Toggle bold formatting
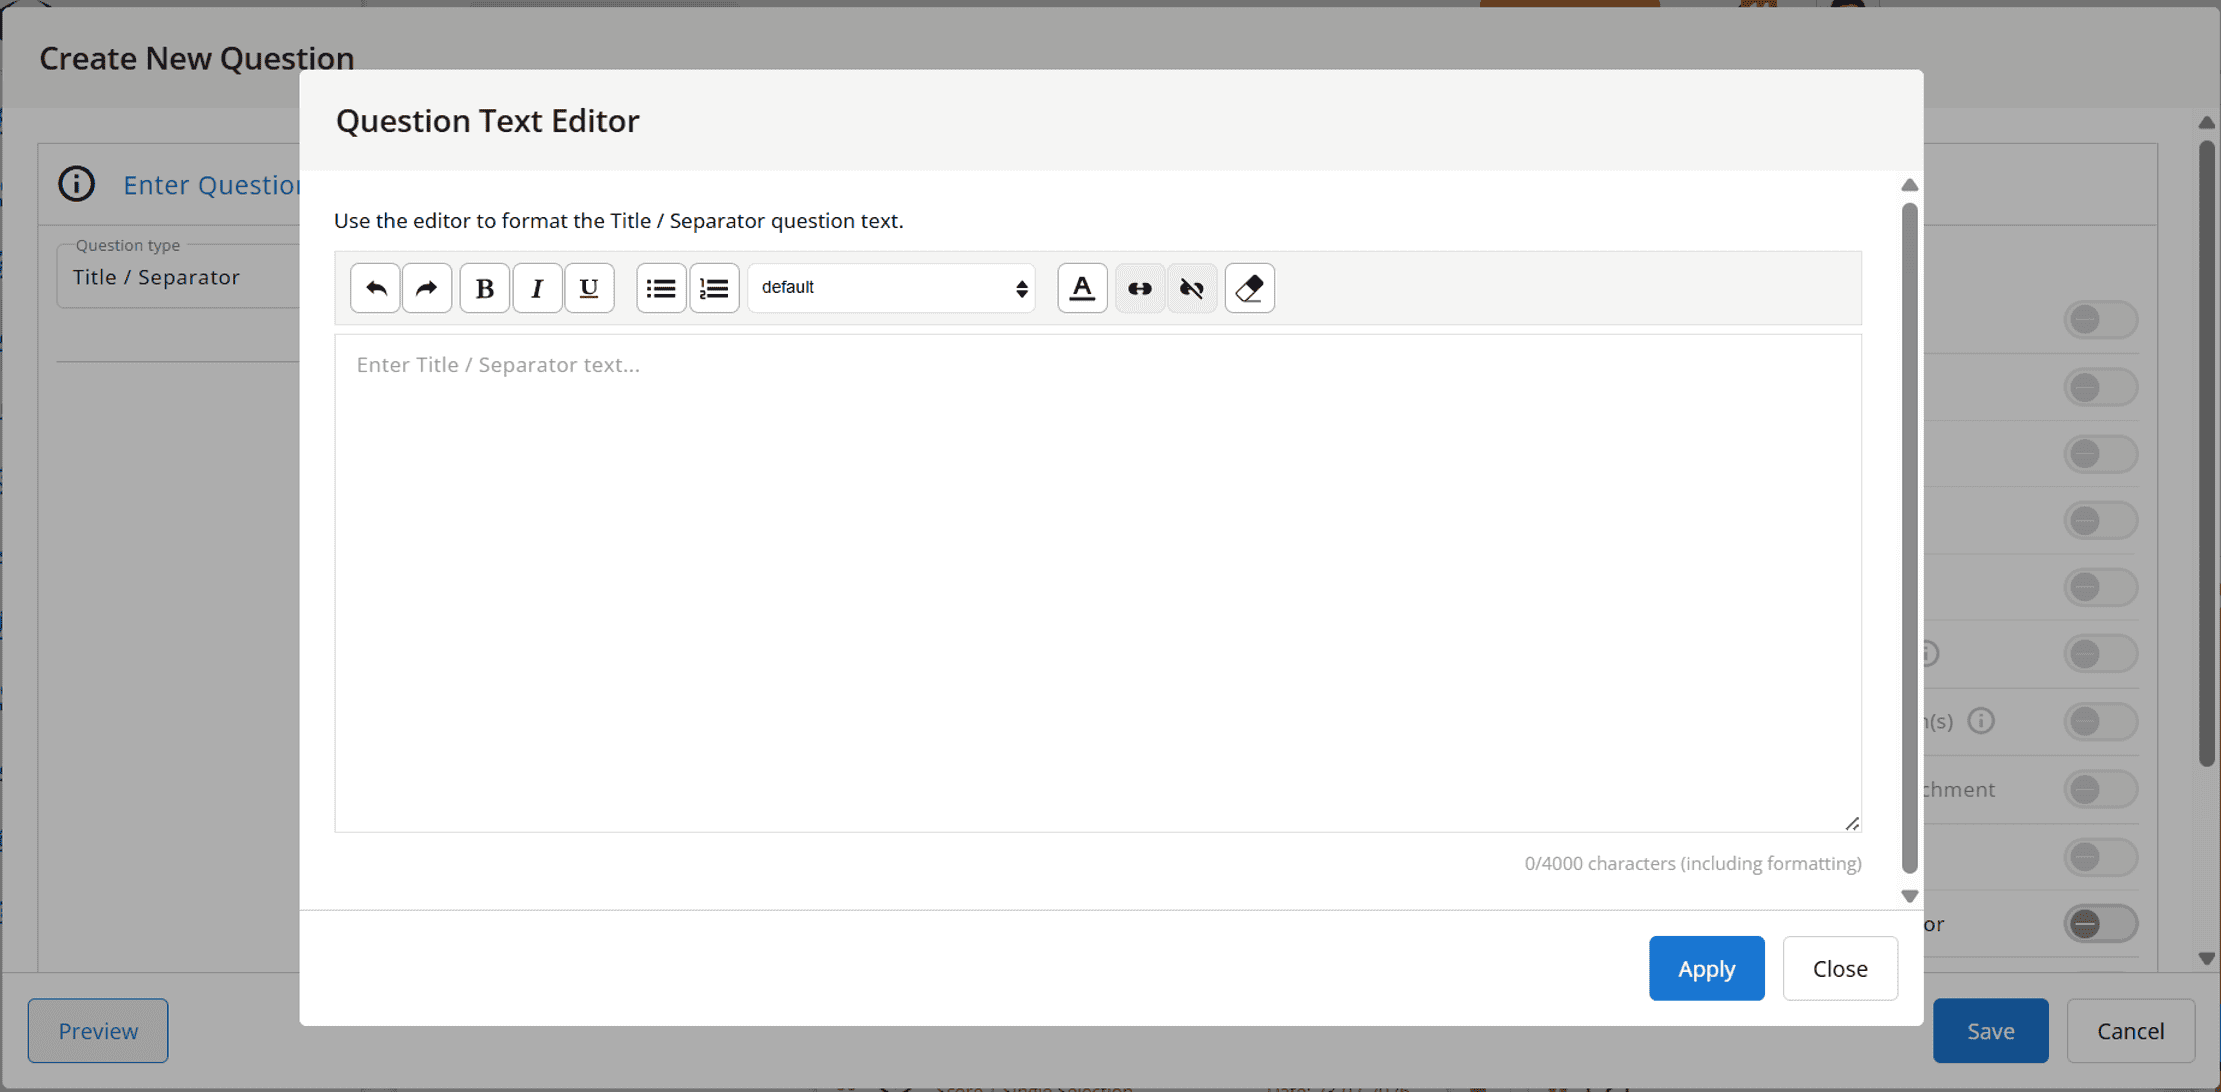Viewport: 2221px width, 1092px height. [x=485, y=288]
